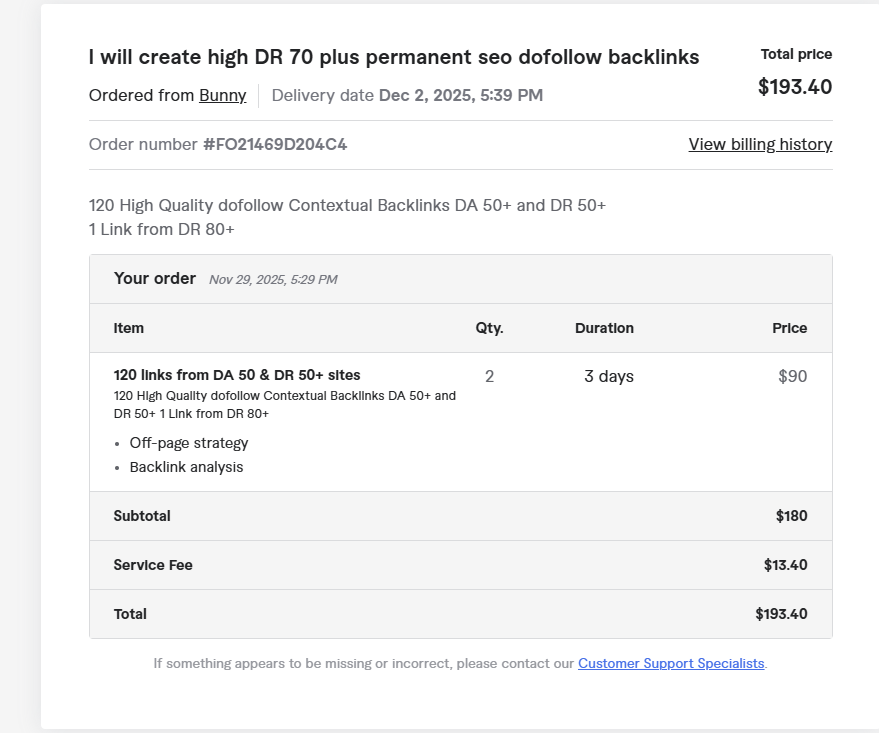
Task: Click the Qty. column header
Action: click(489, 328)
